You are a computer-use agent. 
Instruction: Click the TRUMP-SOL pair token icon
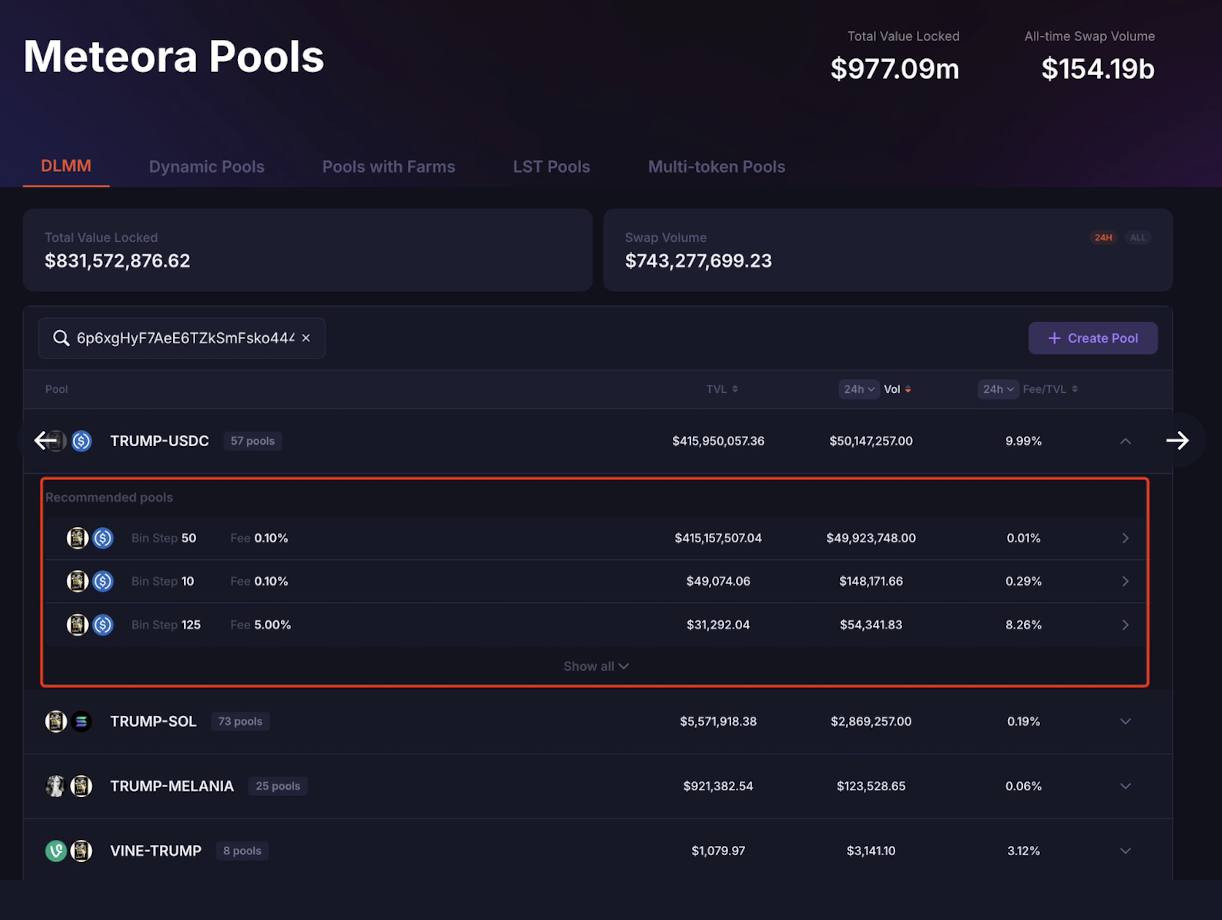pyautogui.click(x=68, y=721)
